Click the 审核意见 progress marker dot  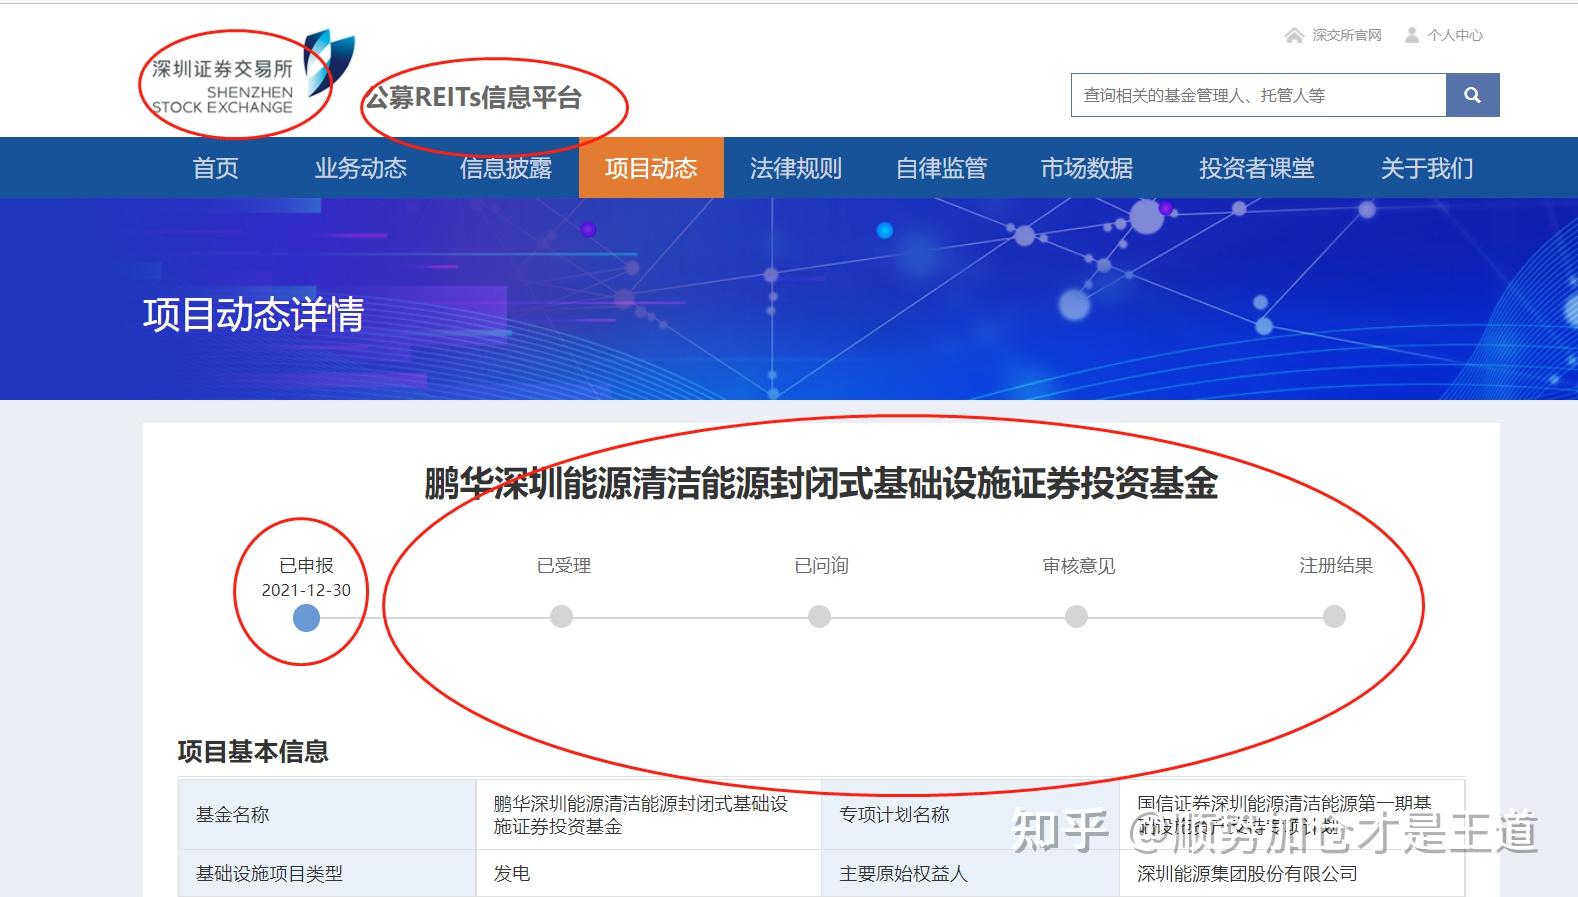point(1076,617)
